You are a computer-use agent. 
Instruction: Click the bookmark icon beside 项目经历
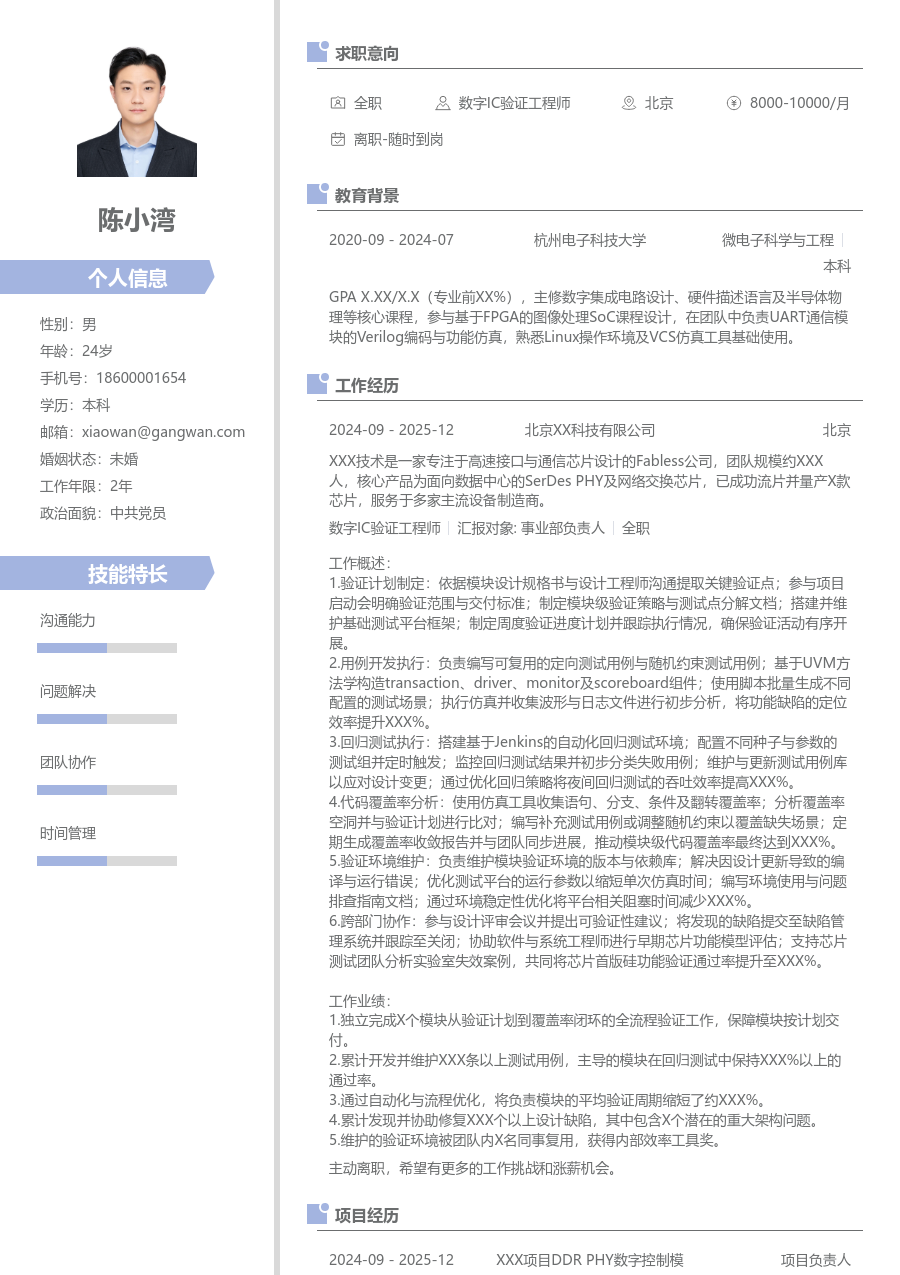click(316, 1215)
